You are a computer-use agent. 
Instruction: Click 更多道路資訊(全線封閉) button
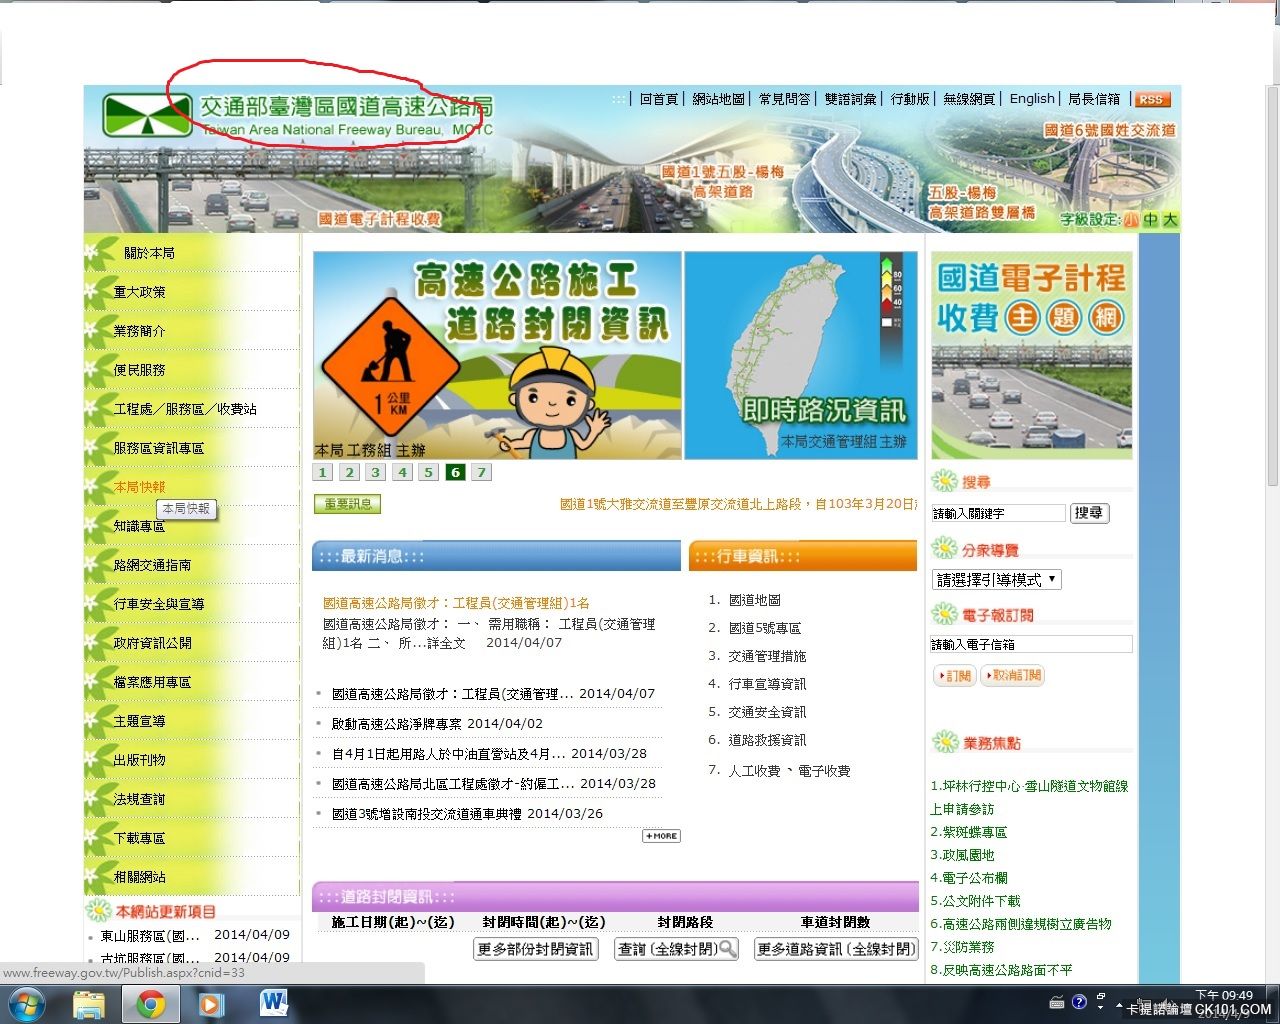(836, 949)
